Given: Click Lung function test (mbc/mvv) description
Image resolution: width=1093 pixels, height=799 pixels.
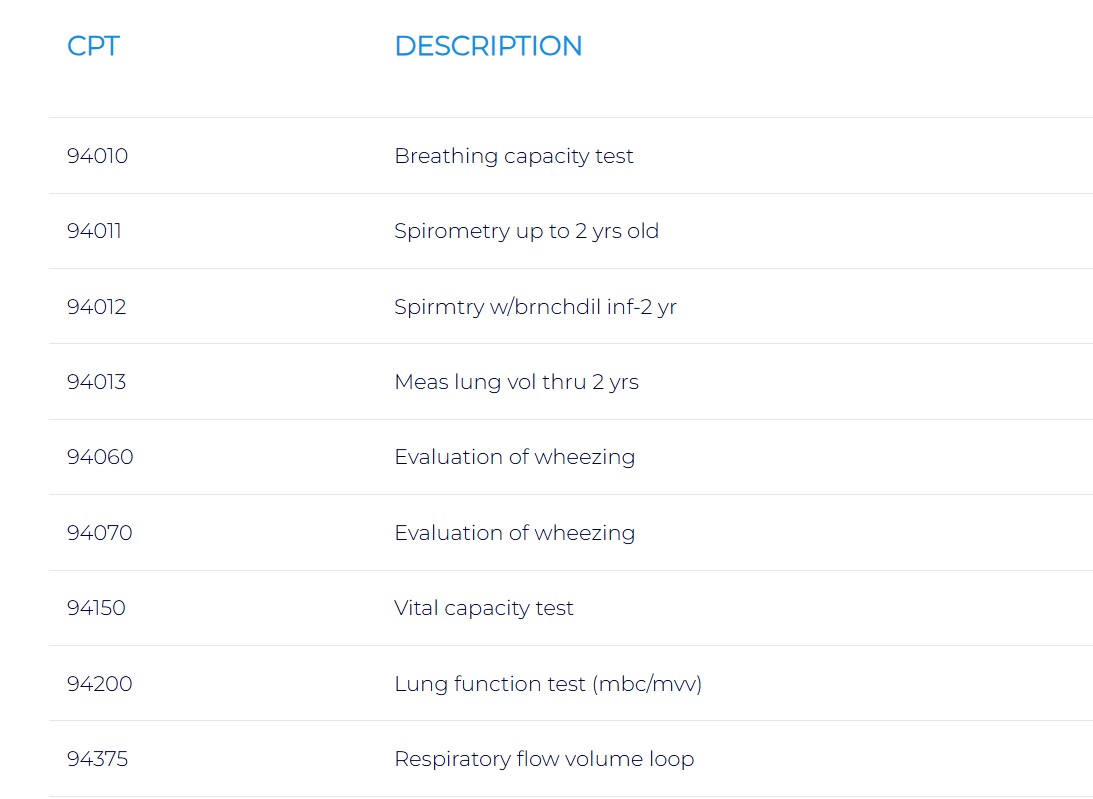Looking at the screenshot, I should [548, 684].
